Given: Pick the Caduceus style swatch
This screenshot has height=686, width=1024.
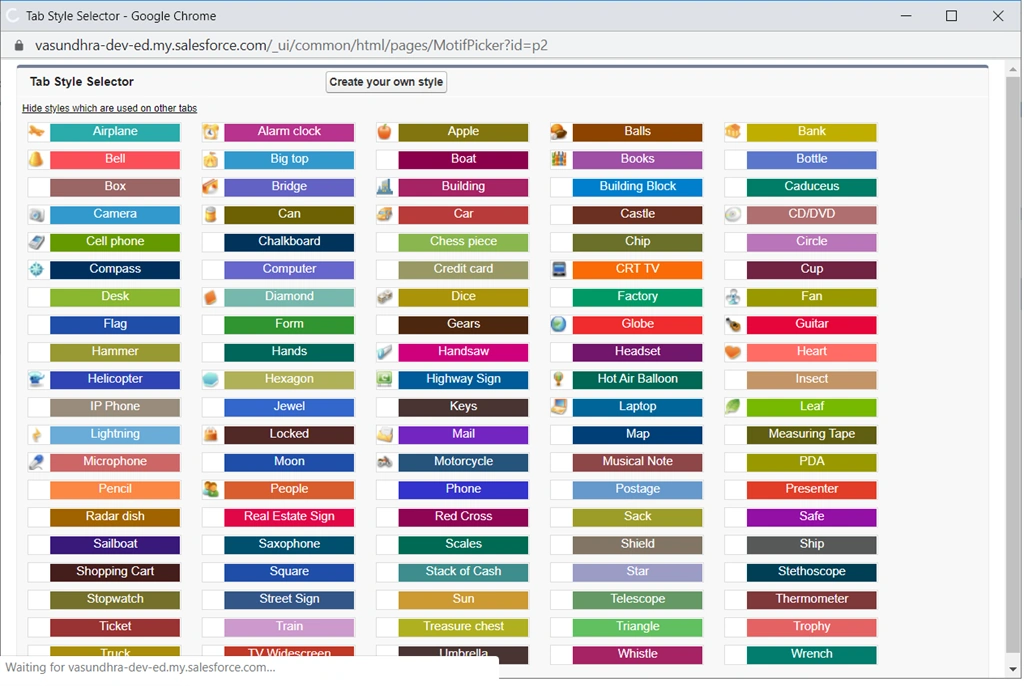Looking at the screenshot, I should (812, 187).
